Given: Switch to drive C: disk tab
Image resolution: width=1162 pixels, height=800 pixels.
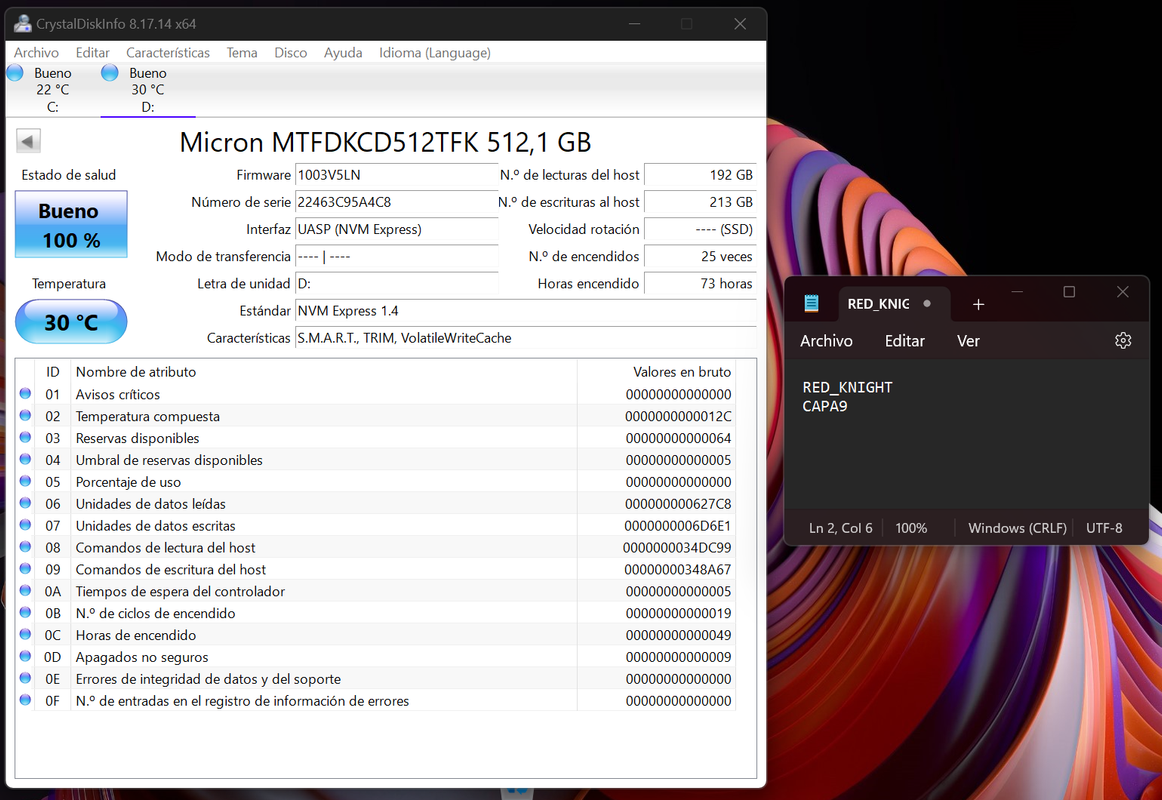Looking at the screenshot, I should pos(53,90).
